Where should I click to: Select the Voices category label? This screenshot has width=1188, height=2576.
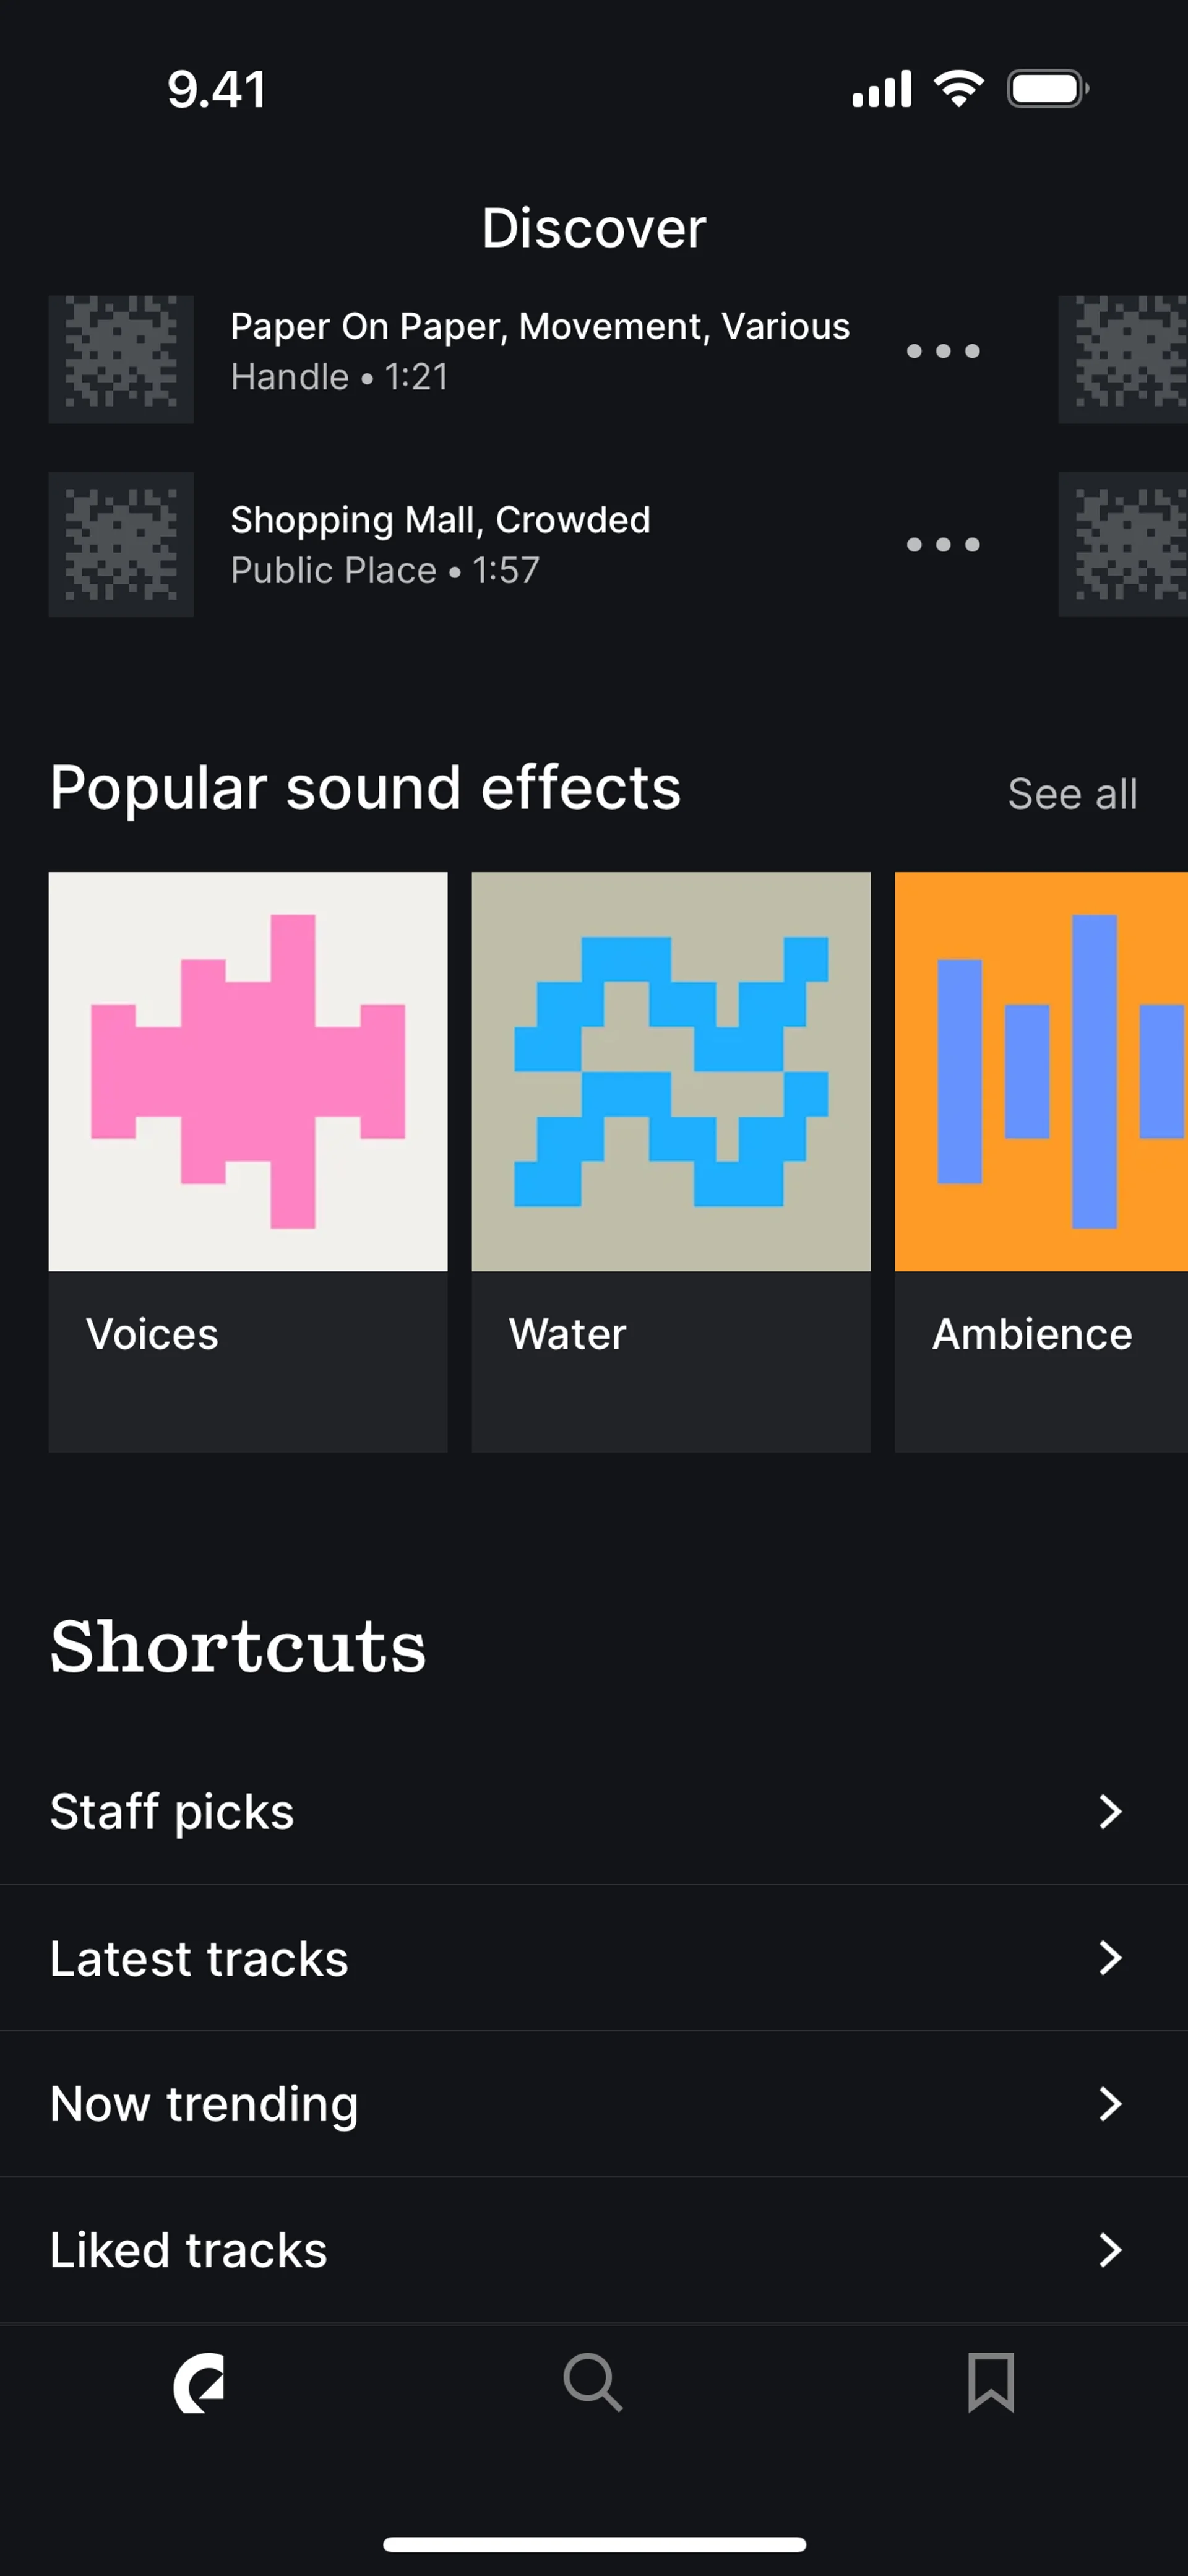pyautogui.click(x=152, y=1334)
